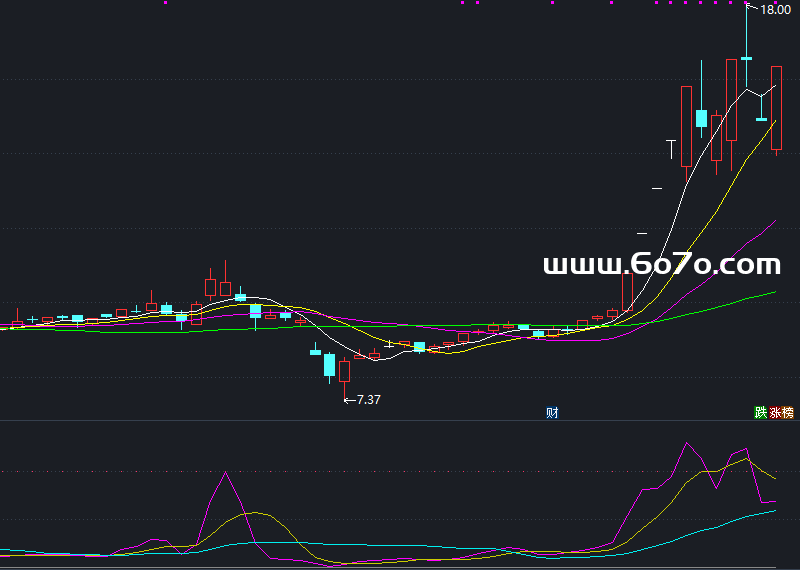Select the 18.00 high price label
The image size is (800, 570).
(775, 10)
